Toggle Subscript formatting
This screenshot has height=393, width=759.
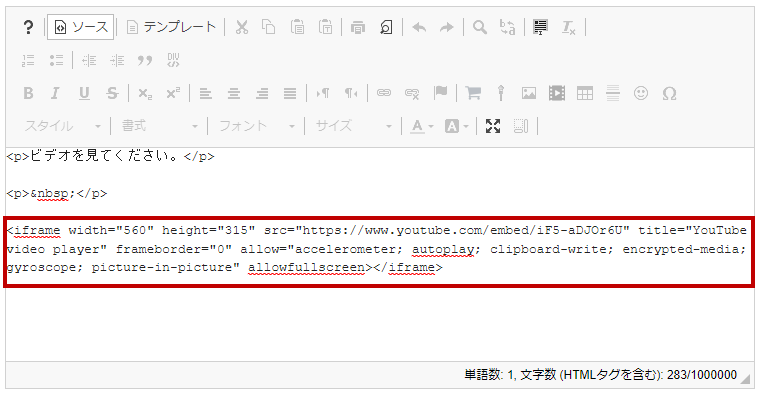[145, 93]
